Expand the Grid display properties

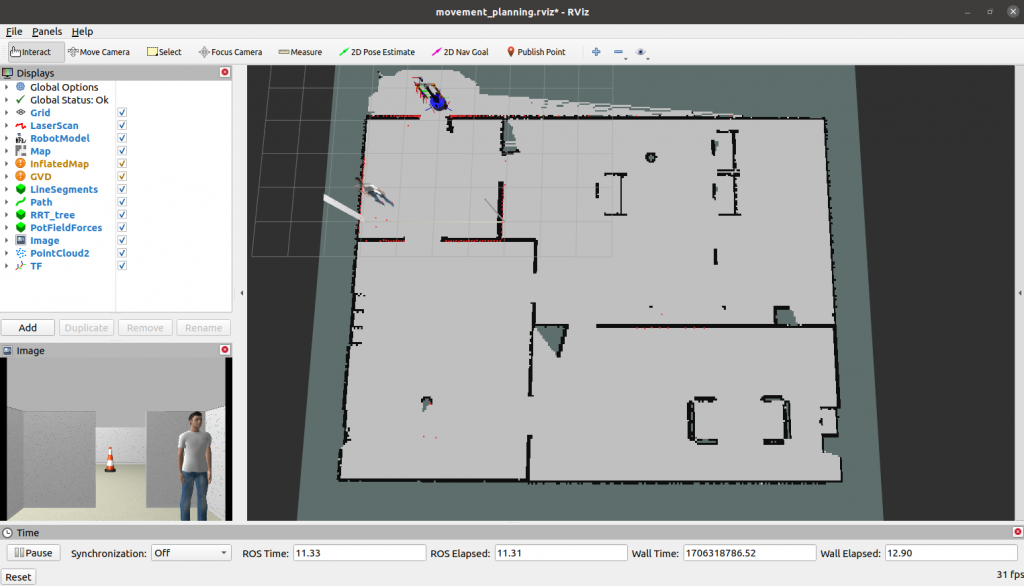(x=7, y=112)
